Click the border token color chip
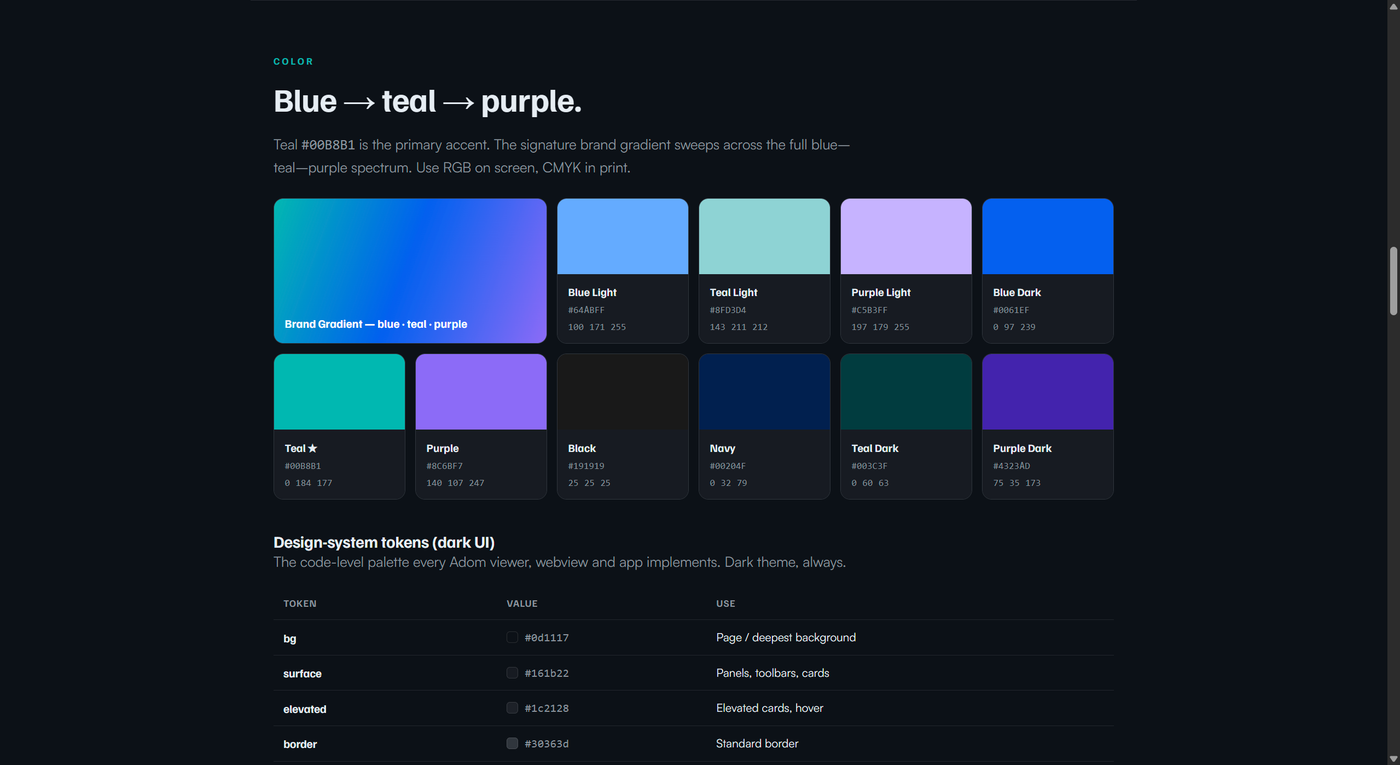 (x=512, y=743)
